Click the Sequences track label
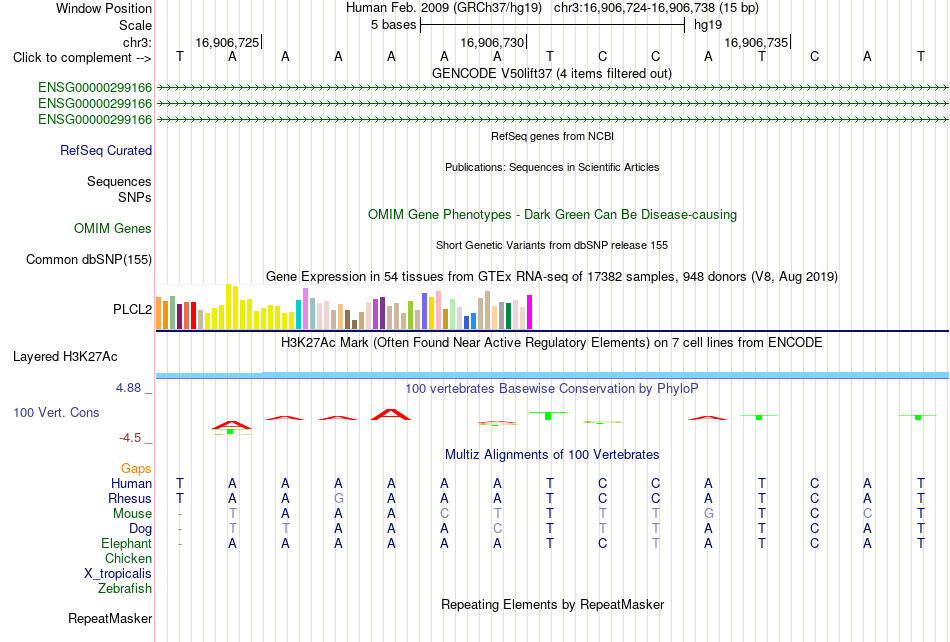 tap(119, 181)
